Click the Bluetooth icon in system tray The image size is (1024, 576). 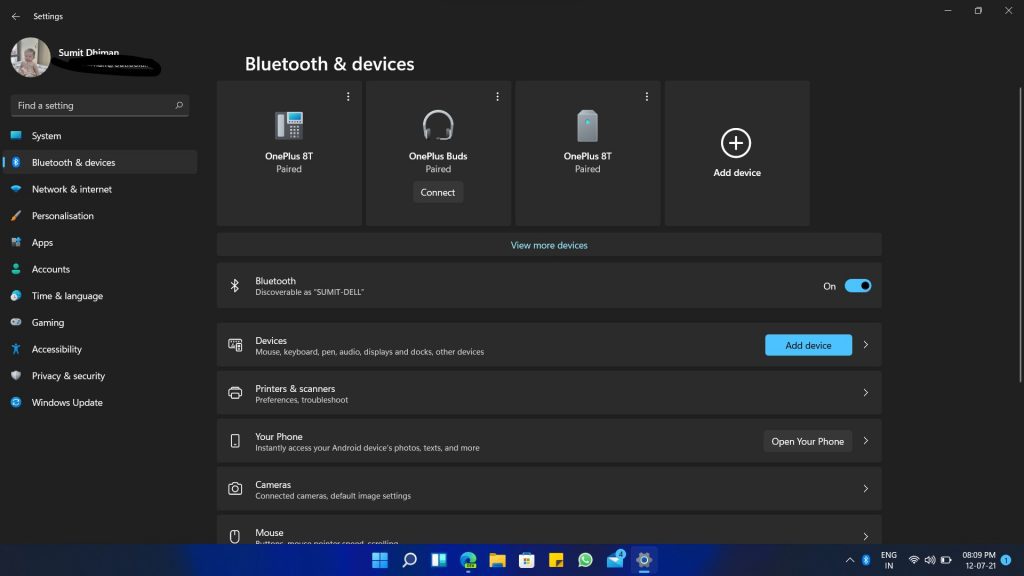point(865,561)
